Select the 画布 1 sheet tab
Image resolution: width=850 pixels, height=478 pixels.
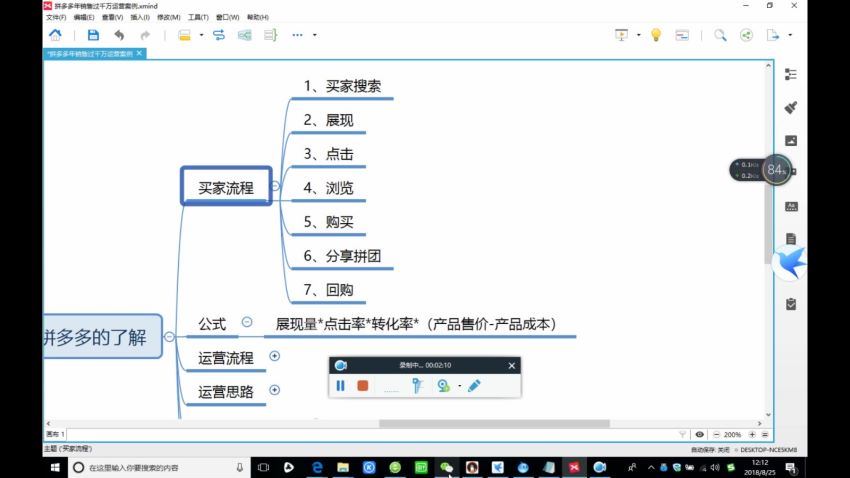(x=55, y=434)
